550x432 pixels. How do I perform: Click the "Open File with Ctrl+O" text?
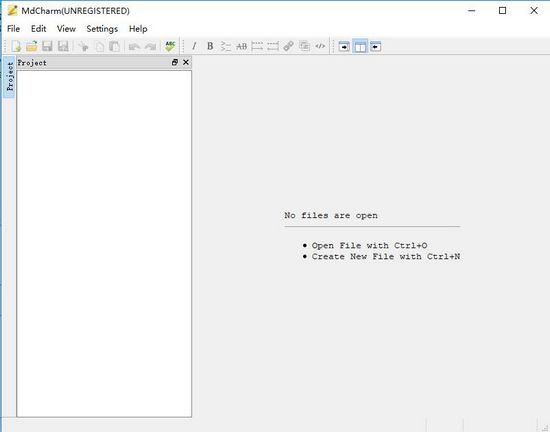pos(369,245)
